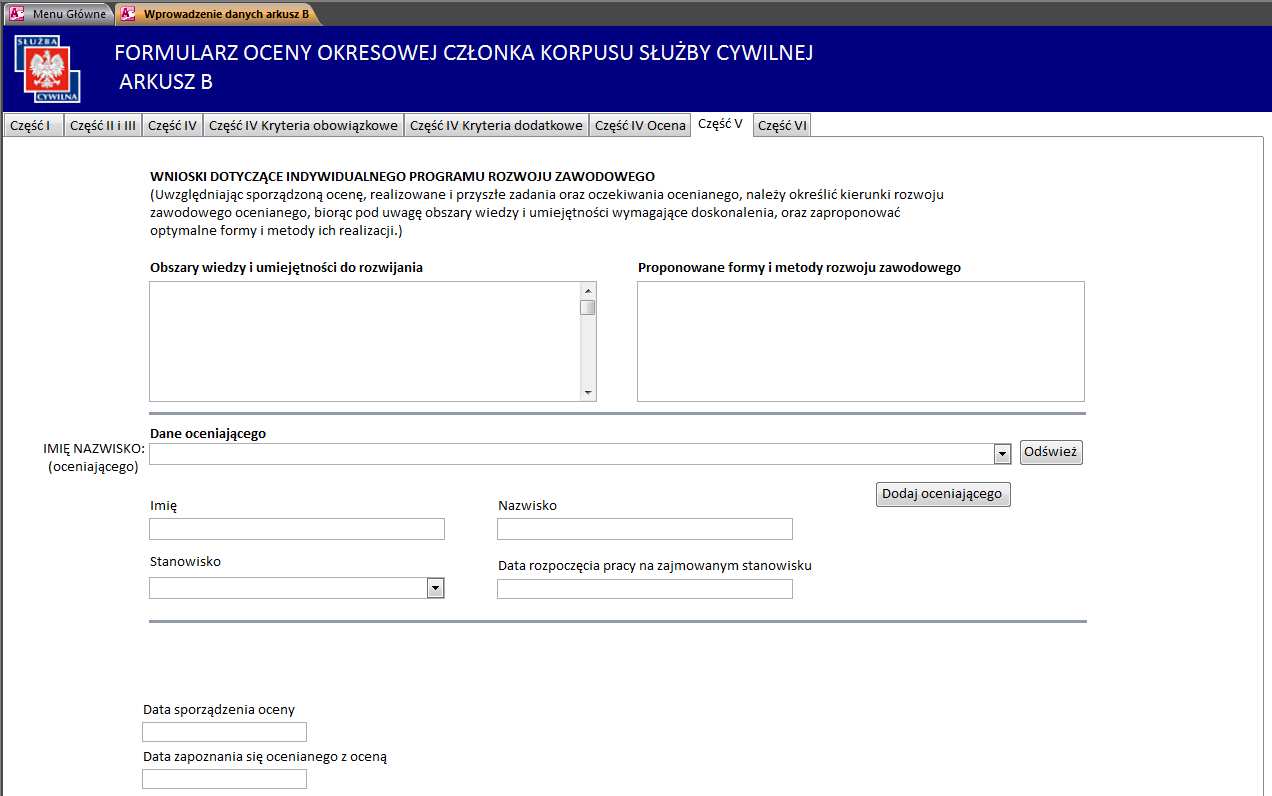Open the Część IV tab
Screen dimensions: 1272x796
point(173,126)
